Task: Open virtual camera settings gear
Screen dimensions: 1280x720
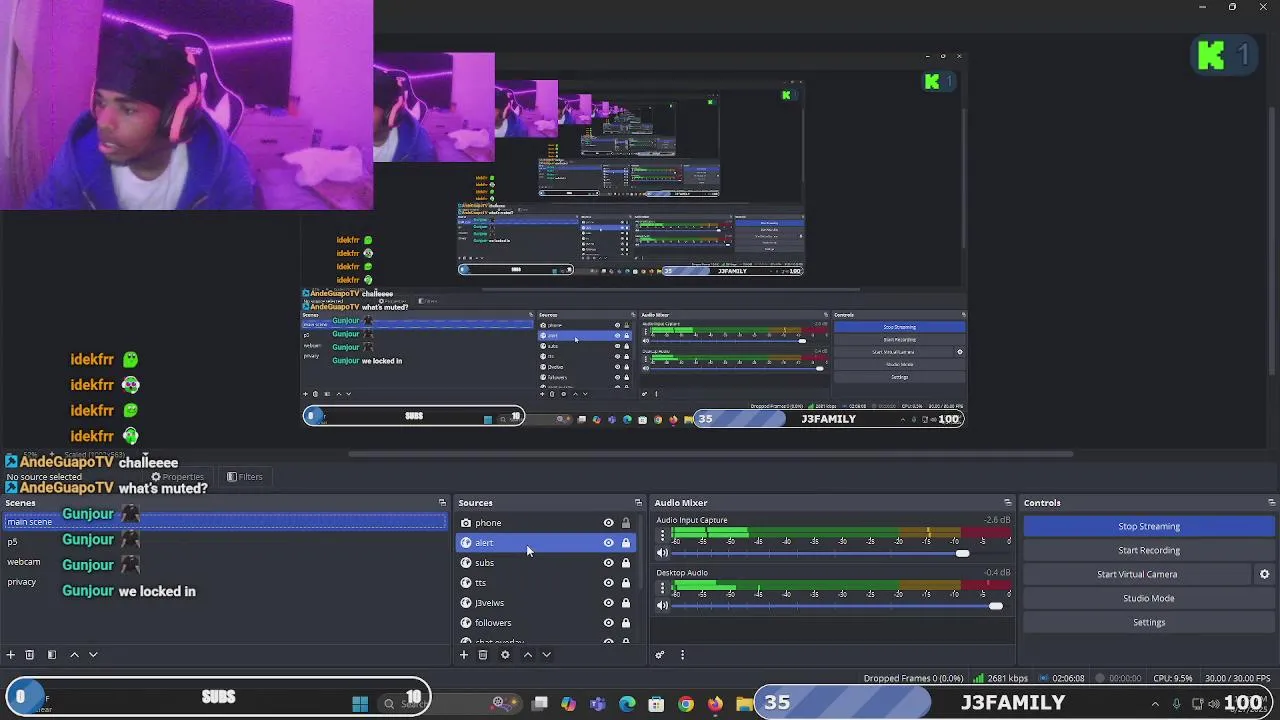Action: point(1264,574)
